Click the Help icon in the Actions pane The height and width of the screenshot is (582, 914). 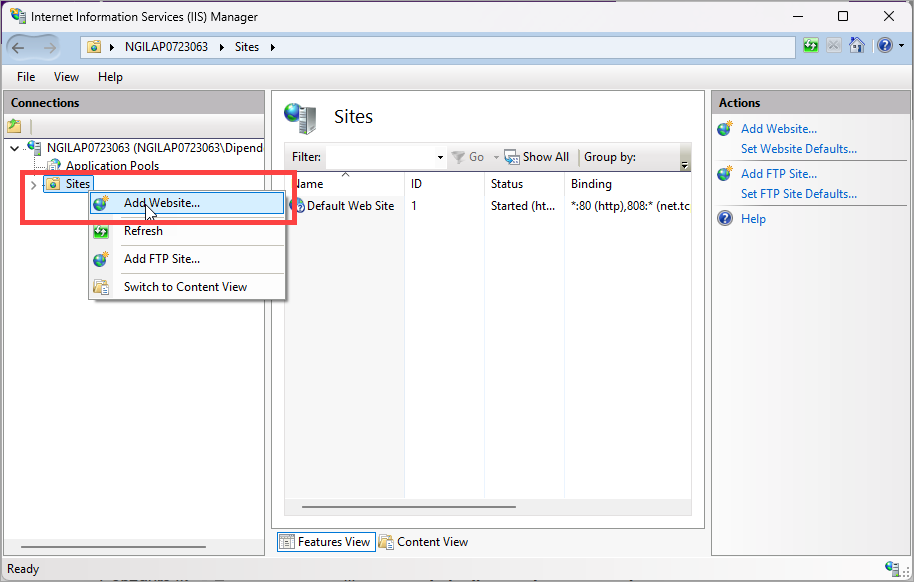click(x=725, y=218)
